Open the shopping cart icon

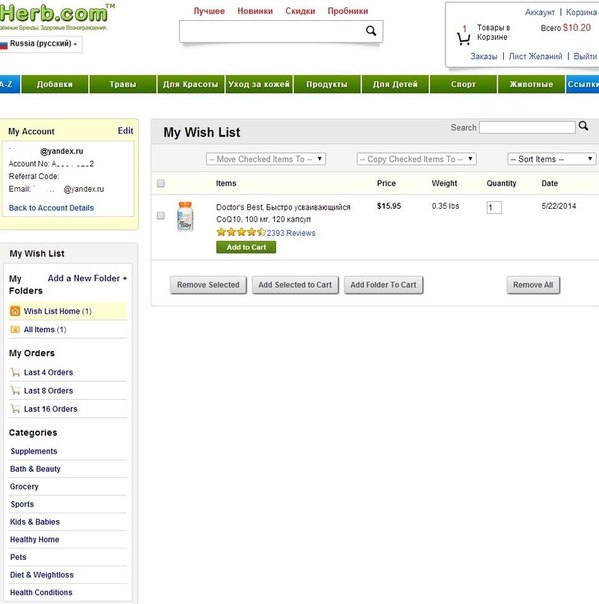click(463, 39)
